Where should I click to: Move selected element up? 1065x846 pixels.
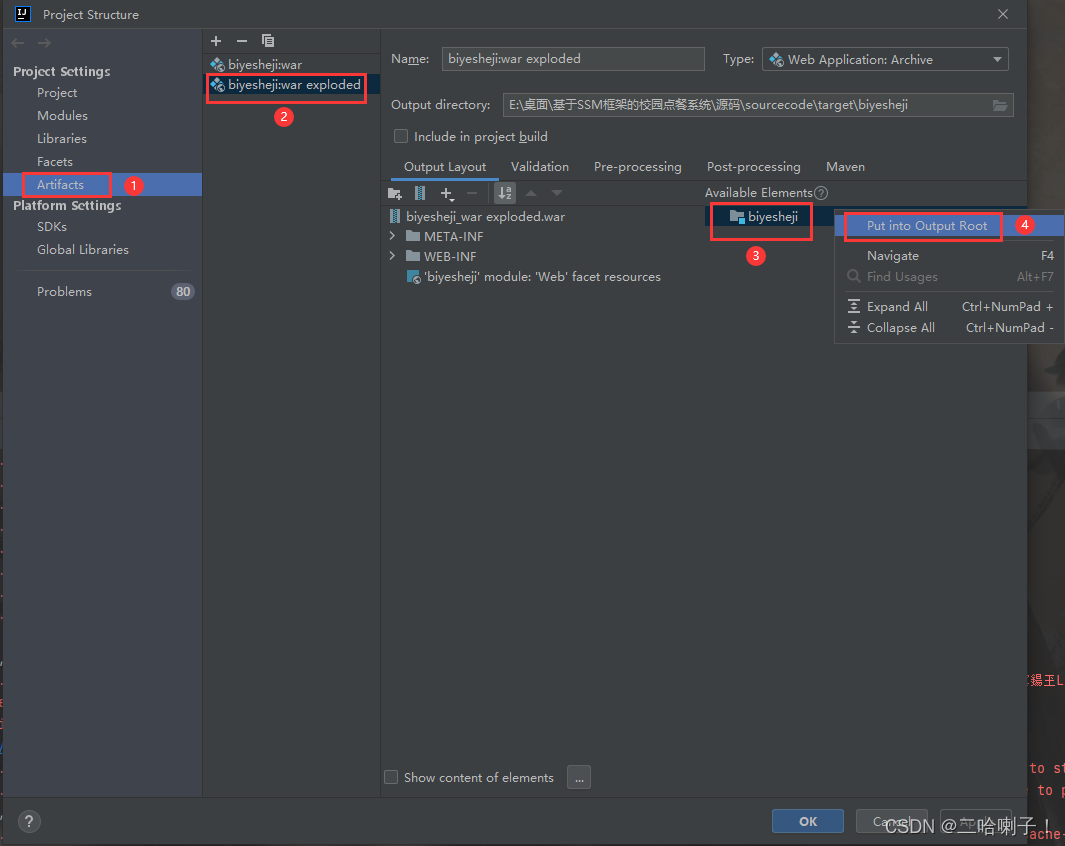pyautogui.click(x=531, y=194)
